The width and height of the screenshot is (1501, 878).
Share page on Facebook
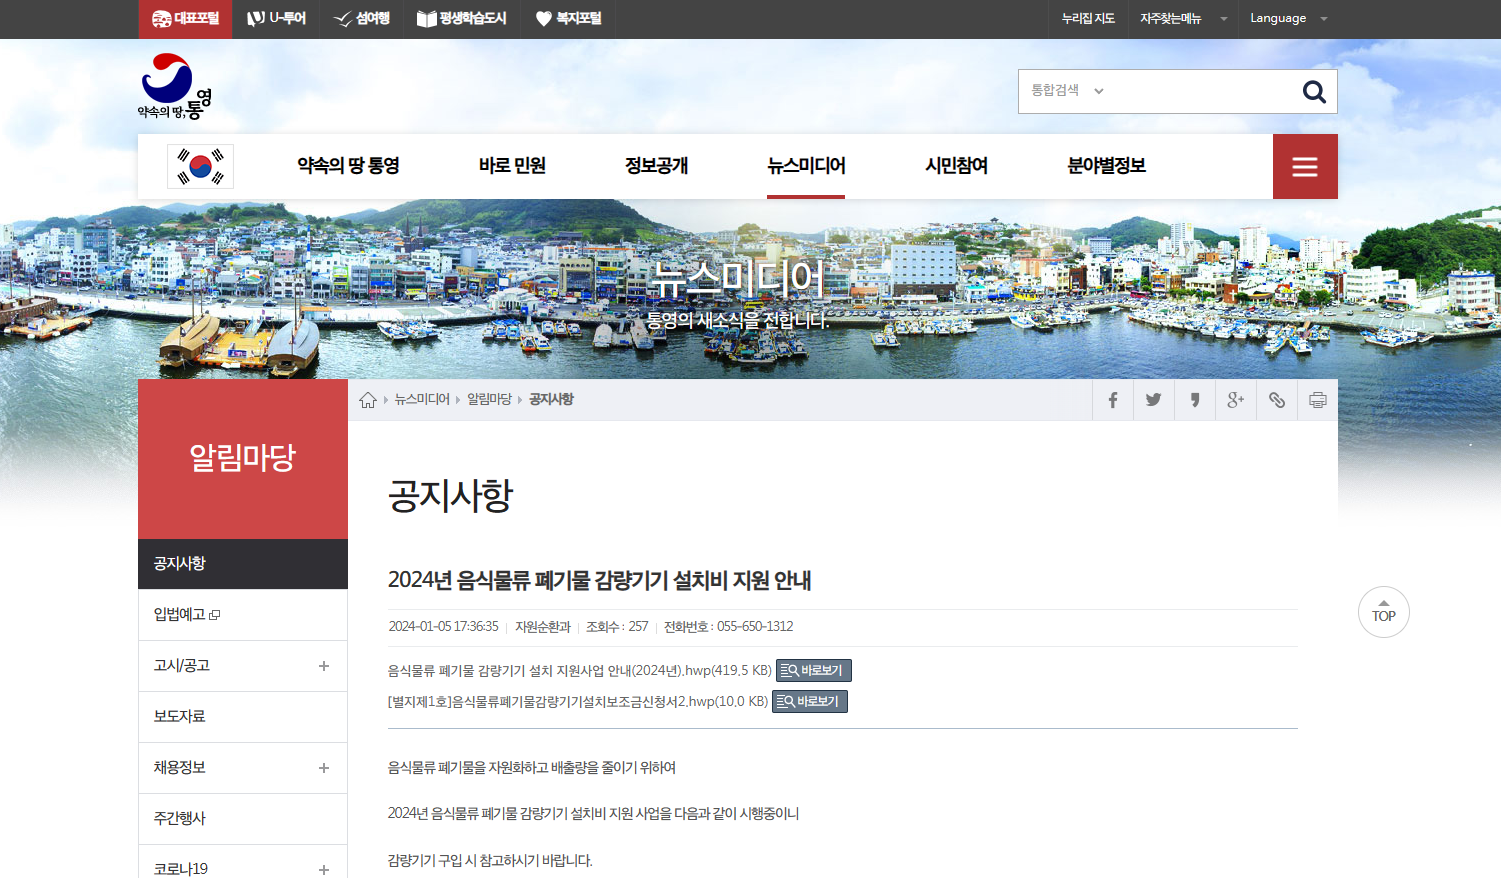tap(1113, 400)
